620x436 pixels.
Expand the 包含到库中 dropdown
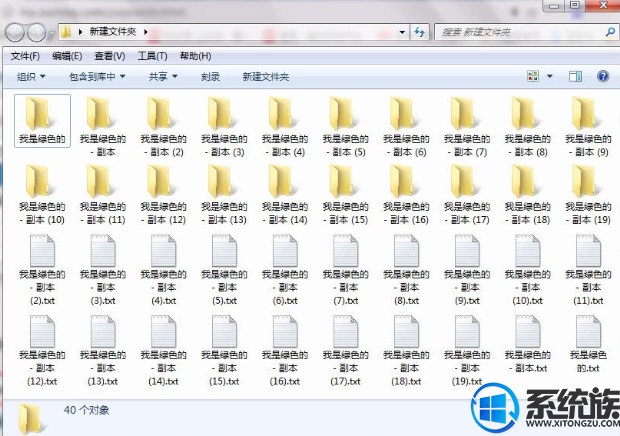coord(97,77)
